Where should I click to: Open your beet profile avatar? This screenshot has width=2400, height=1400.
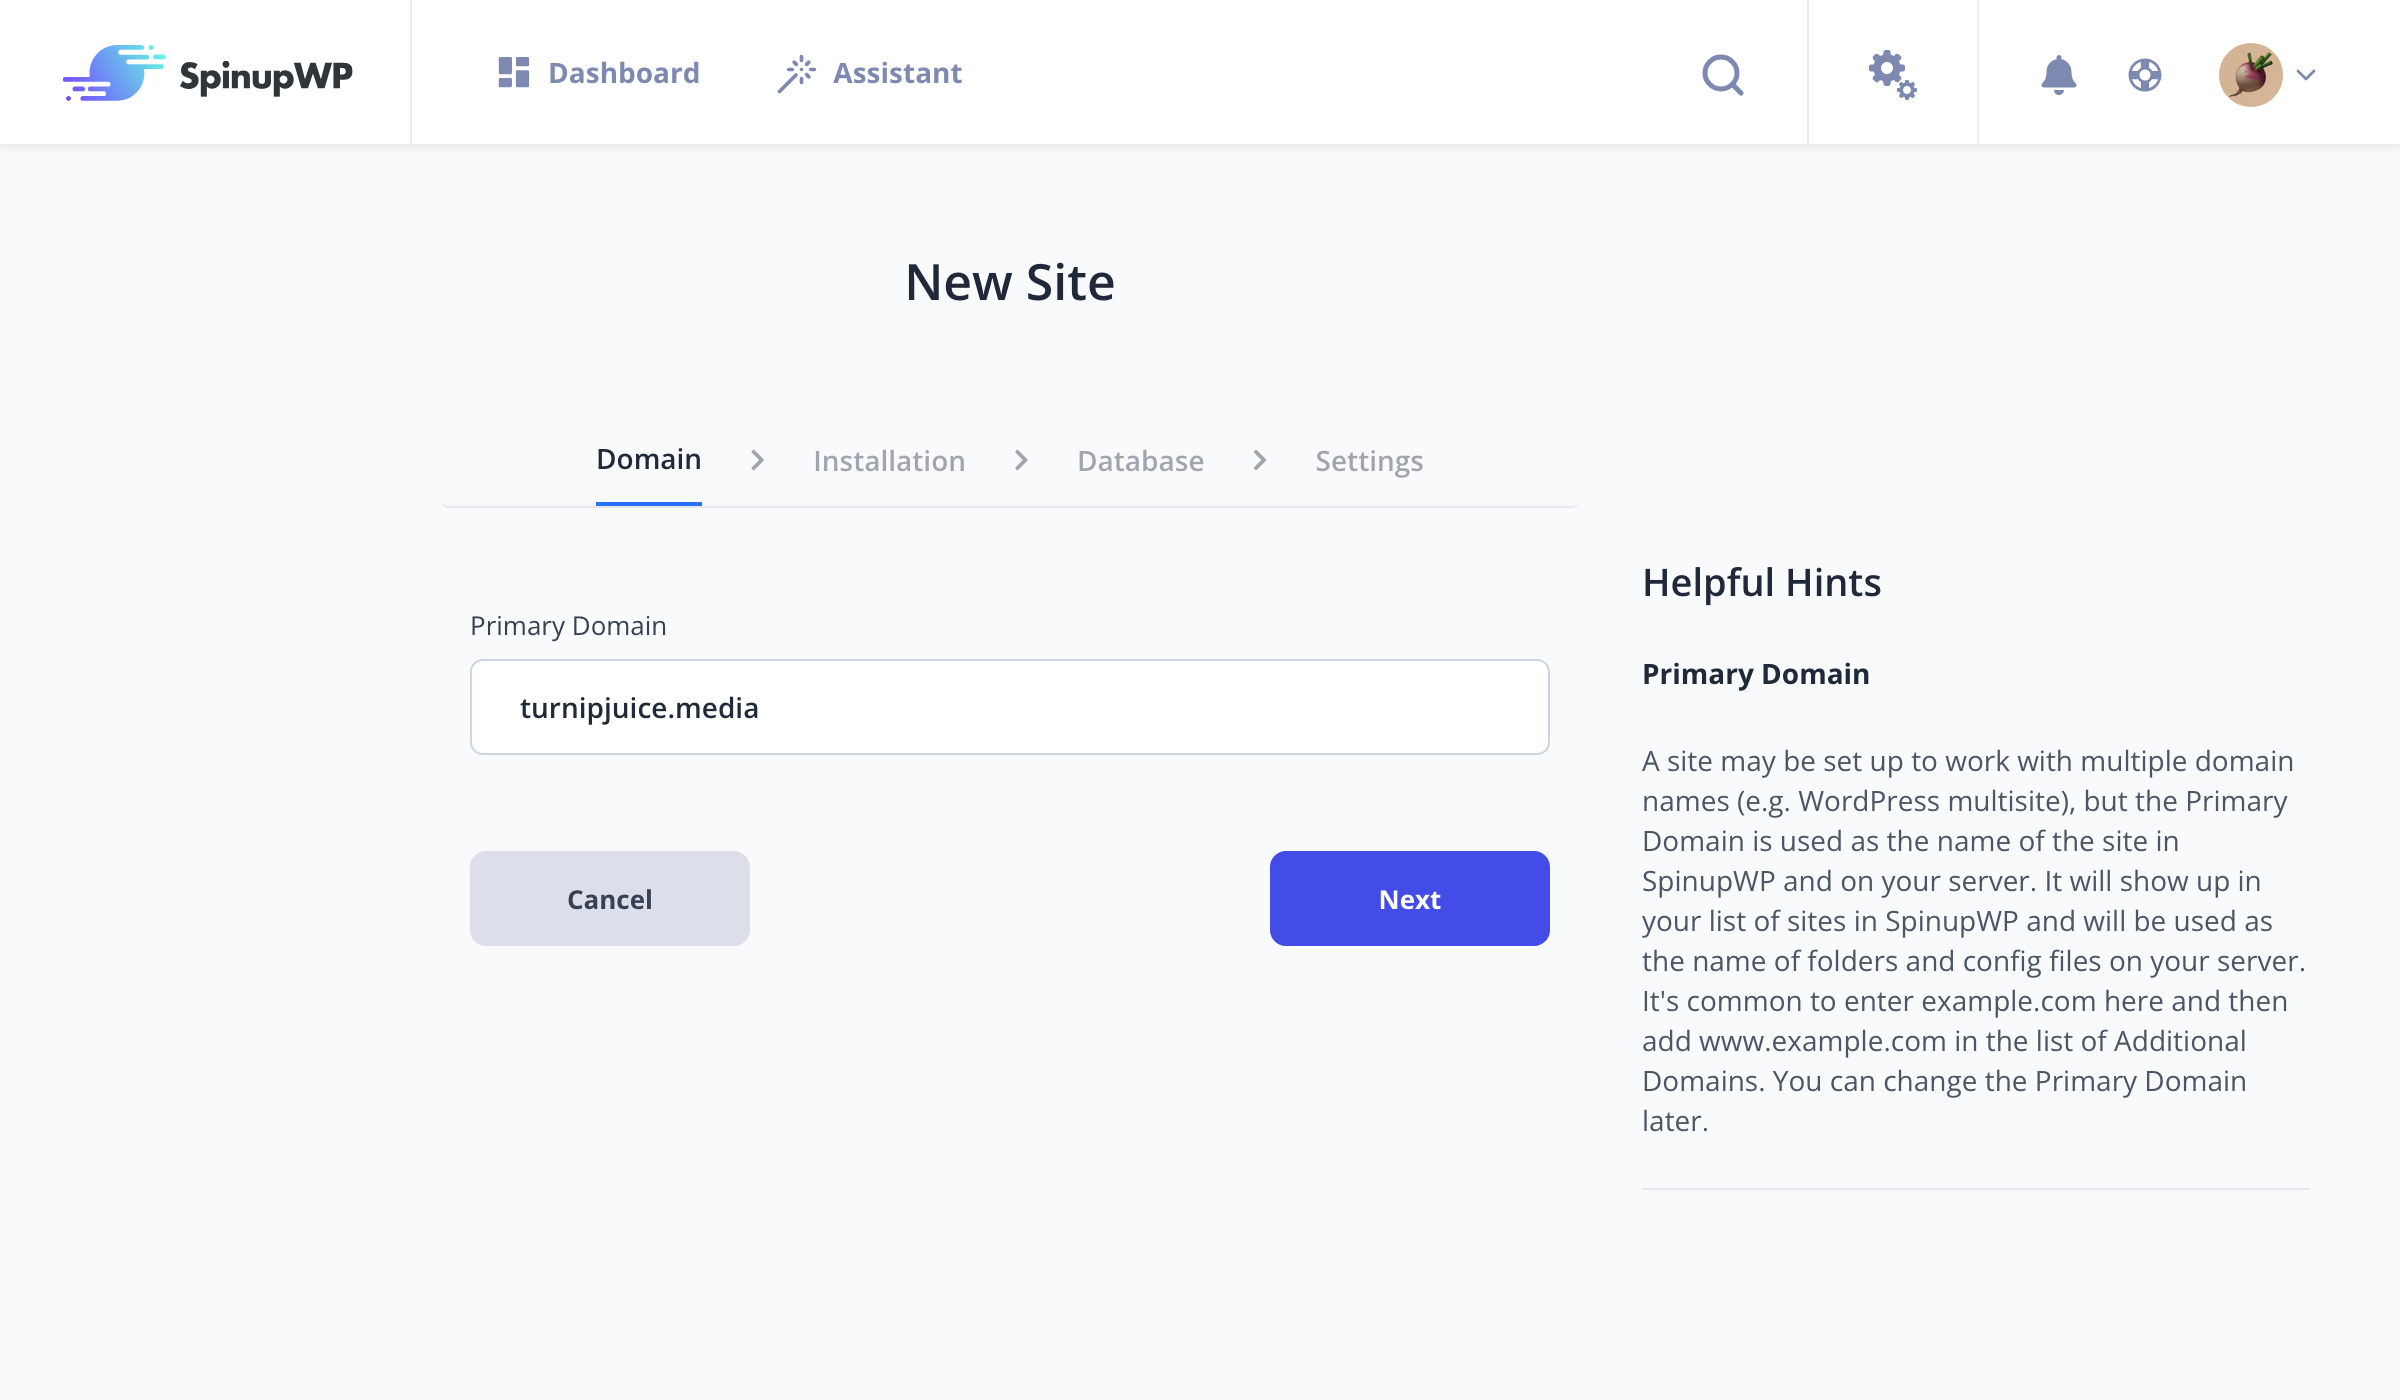[x=2250, y=72]
